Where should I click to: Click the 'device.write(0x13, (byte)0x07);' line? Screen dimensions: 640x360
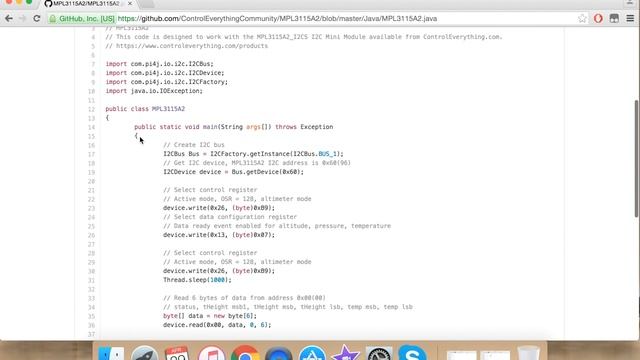219,235
